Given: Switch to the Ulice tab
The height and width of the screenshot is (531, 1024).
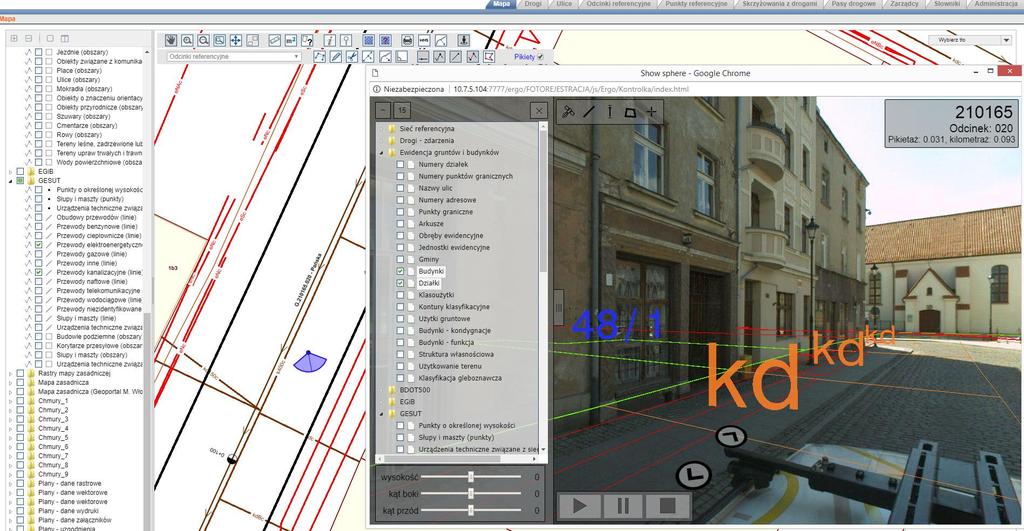Looking at the screenshot, I should click(564, 4).
